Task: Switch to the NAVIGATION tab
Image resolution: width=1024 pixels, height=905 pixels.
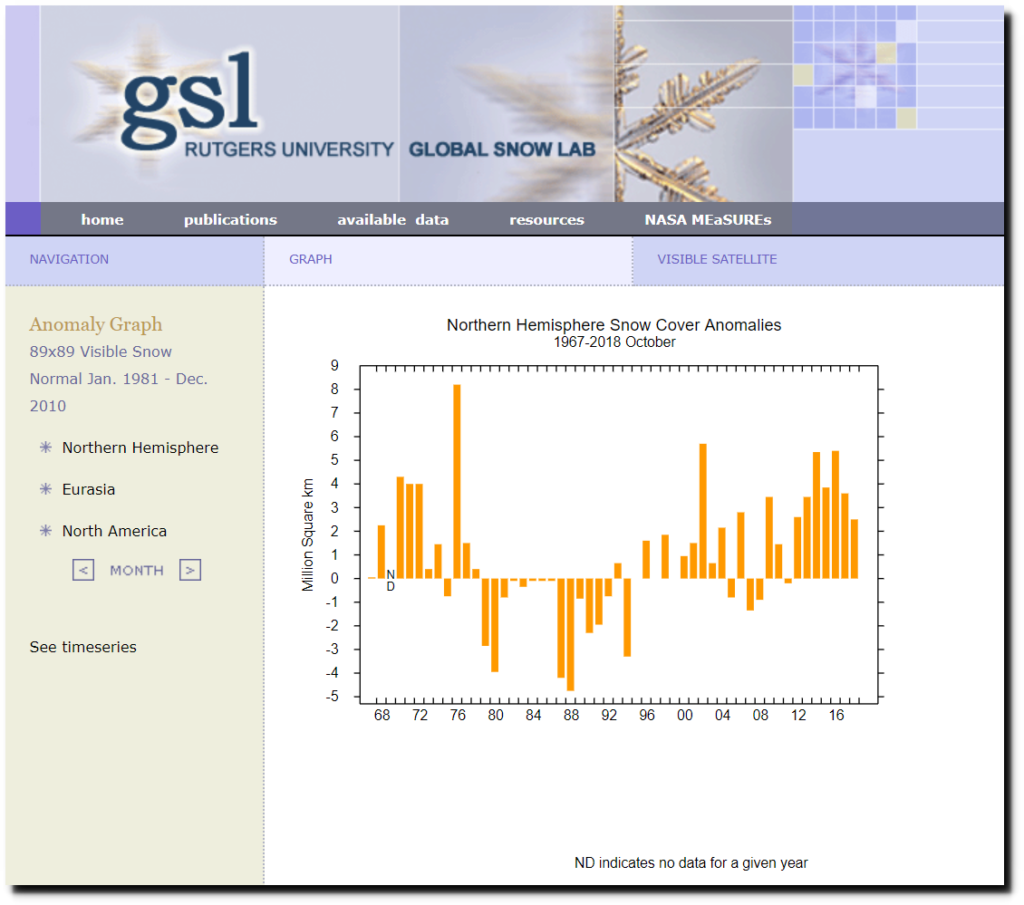Action: click(x=69, y=259)
